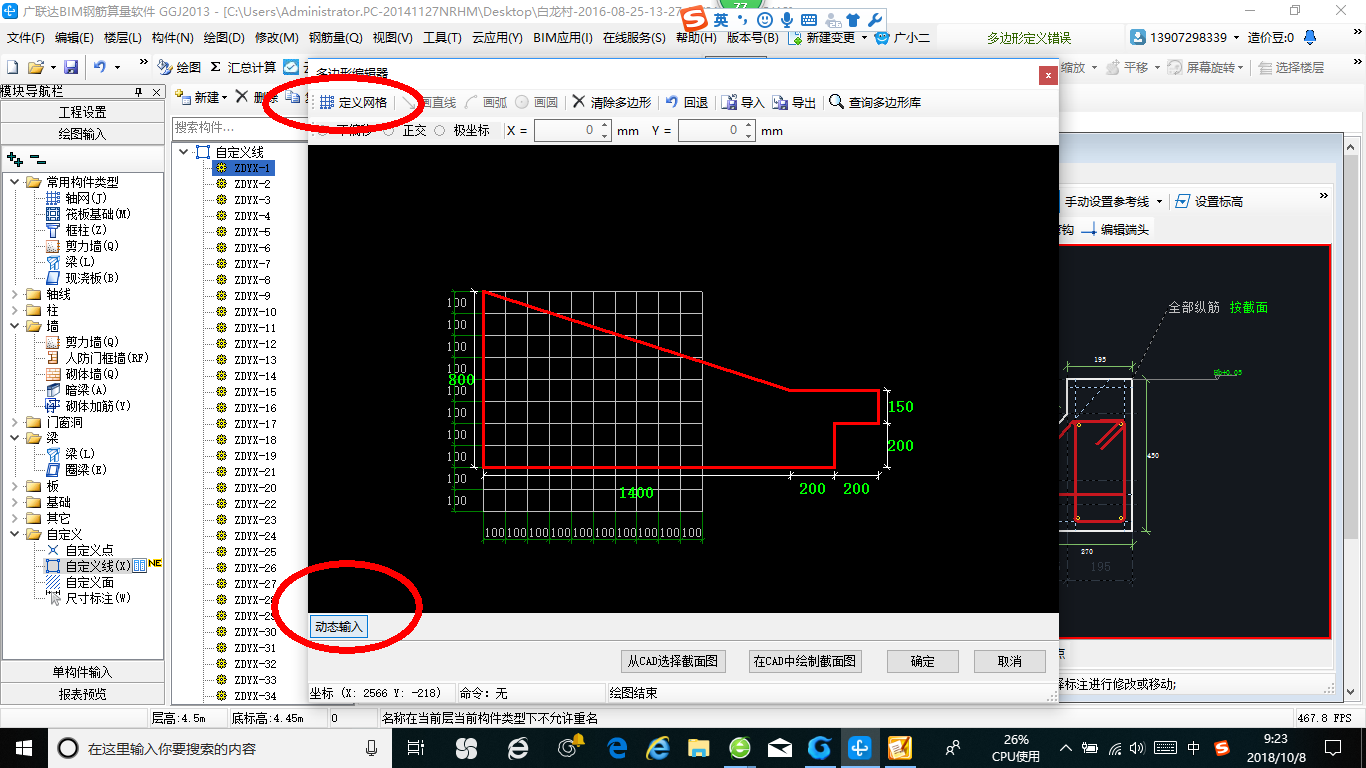Open the 在线服务(S) menu
The height and width of the screenshot is (768, 1366).
pyautogui.click(x=634, y=38)
